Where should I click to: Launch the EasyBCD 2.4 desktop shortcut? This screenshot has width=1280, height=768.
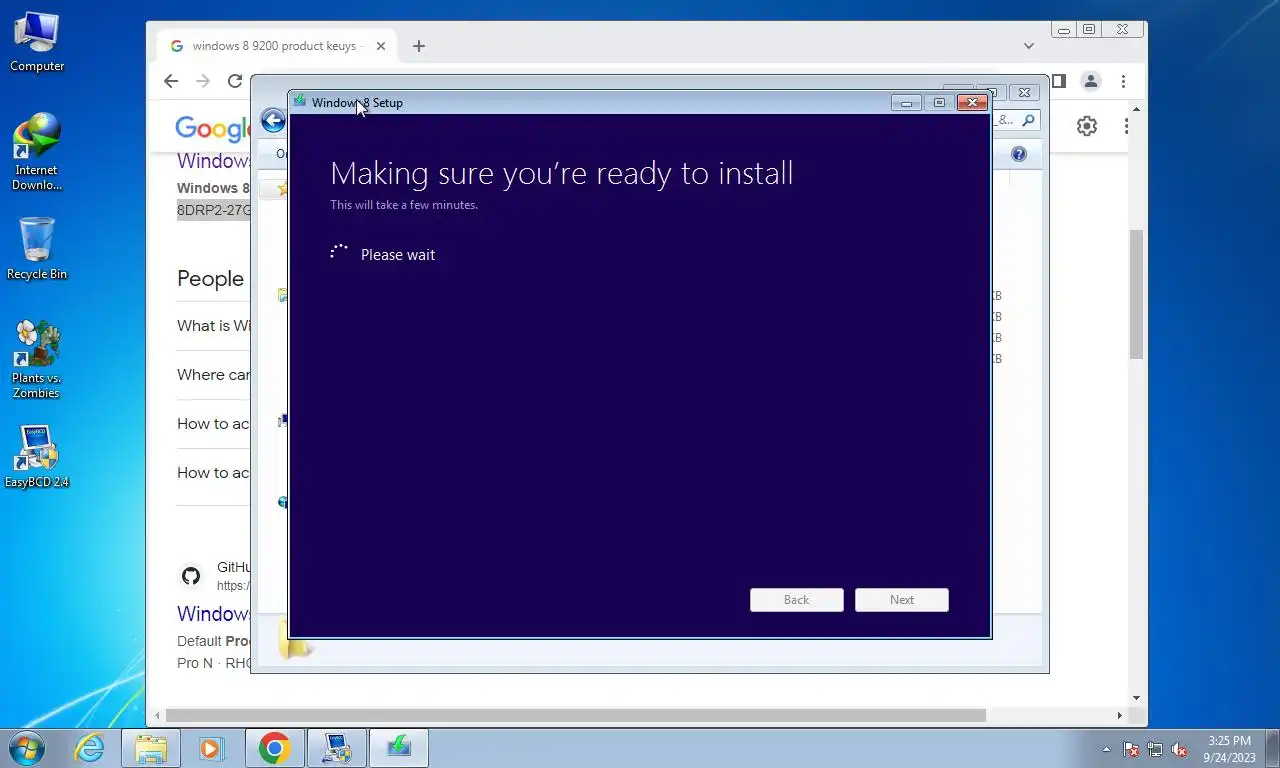37,458
